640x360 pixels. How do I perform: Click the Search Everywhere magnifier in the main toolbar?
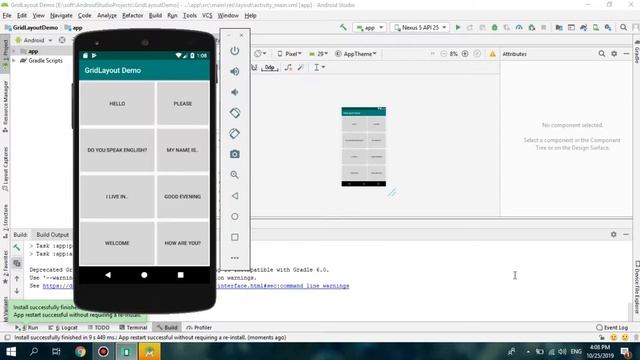coord(623,27)
